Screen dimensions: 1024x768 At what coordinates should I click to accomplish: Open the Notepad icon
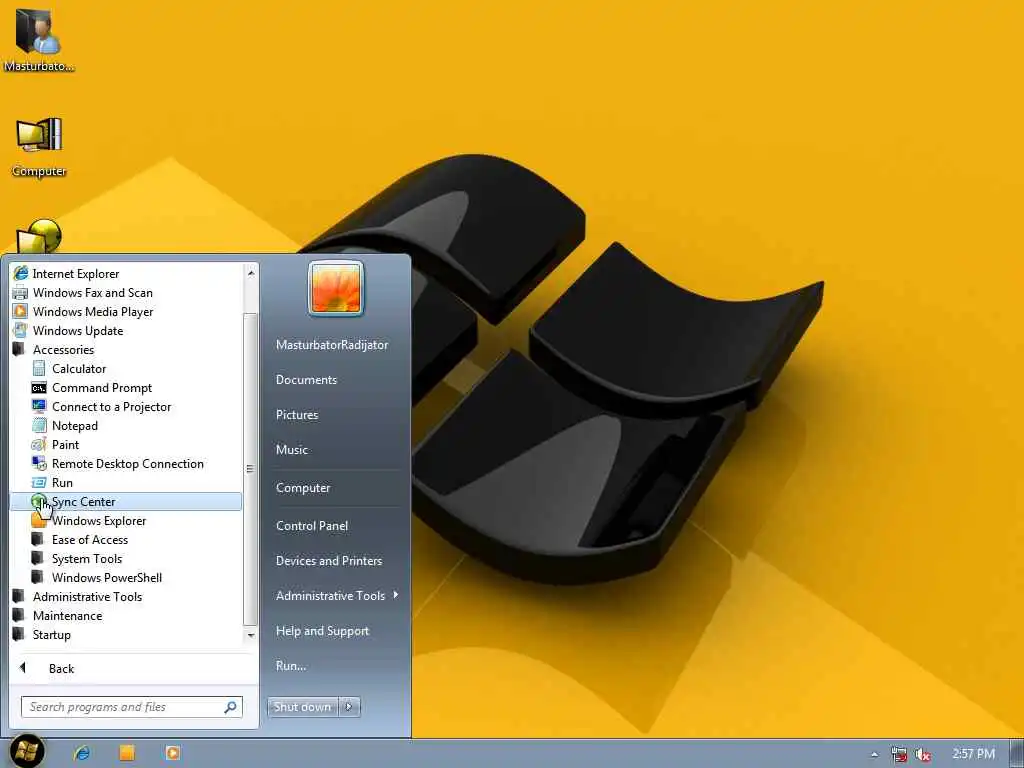point(39,425)
